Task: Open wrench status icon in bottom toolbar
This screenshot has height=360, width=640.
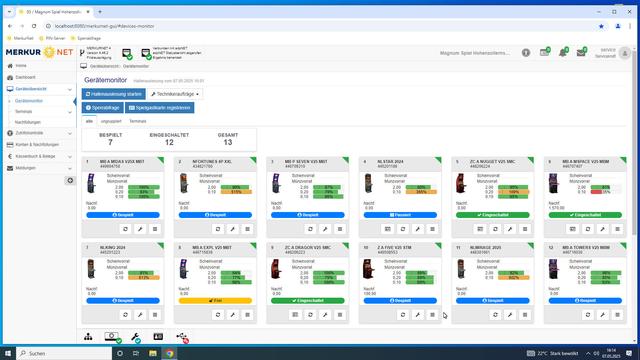Action: tap(136, 337)
